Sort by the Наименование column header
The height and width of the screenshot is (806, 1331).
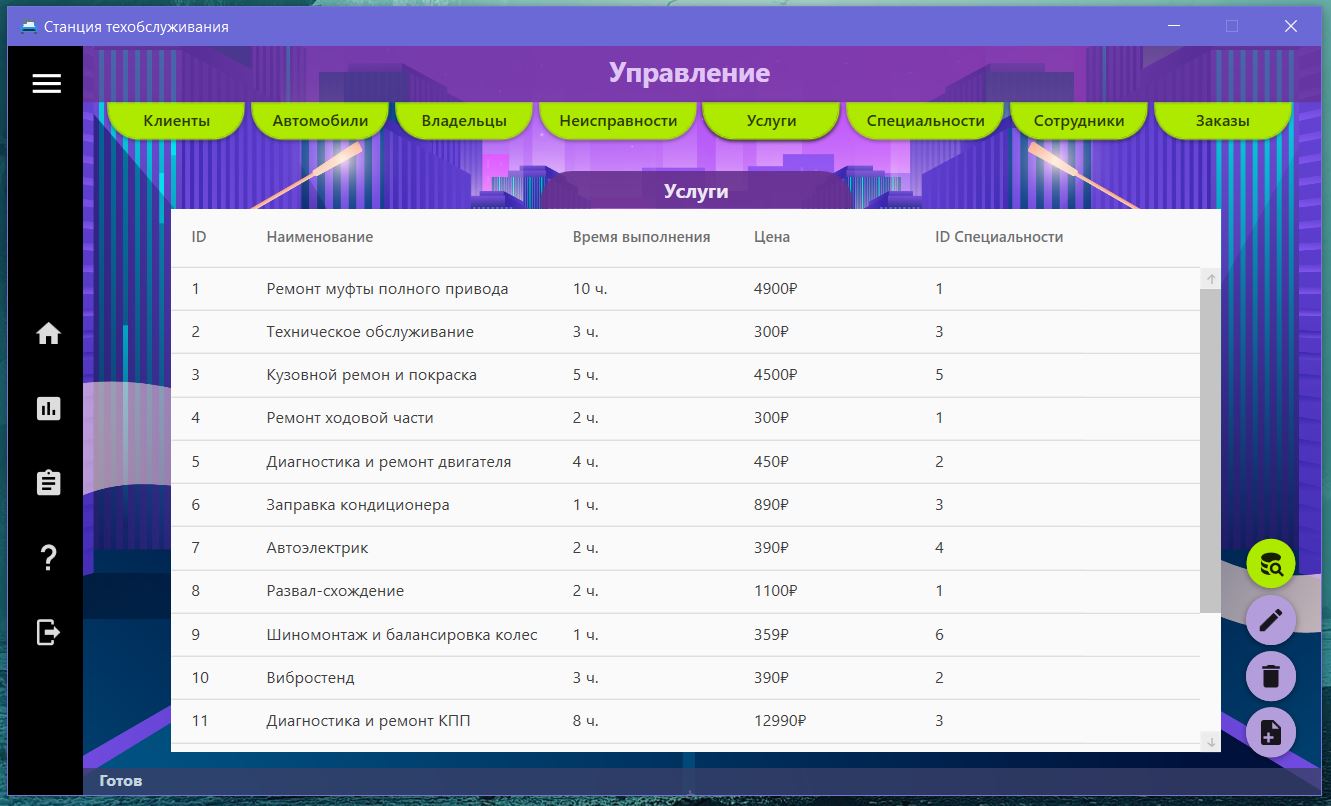pos(320,237)
